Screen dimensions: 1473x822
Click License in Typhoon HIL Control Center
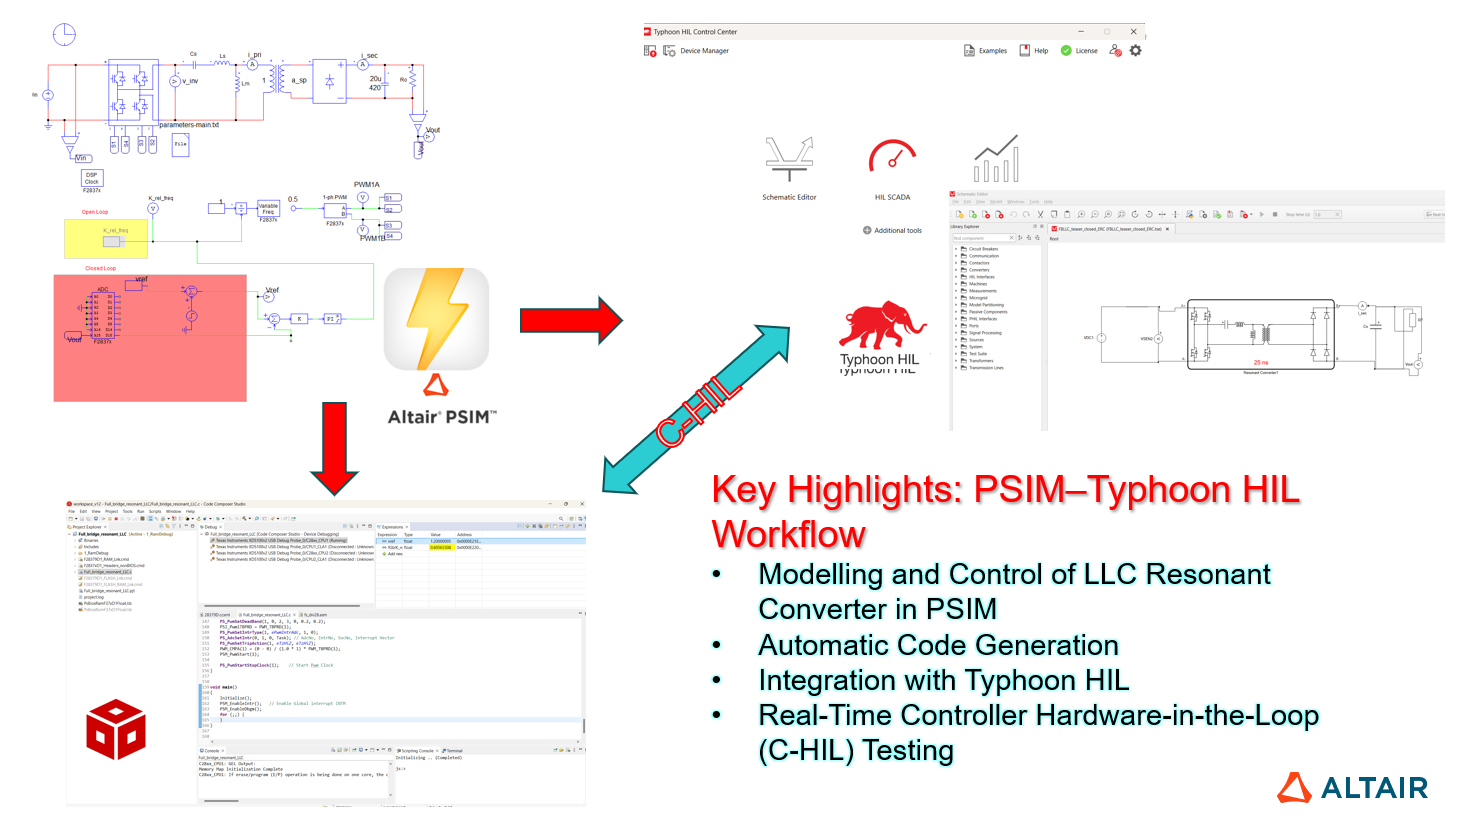pyautogui.click(x=1079, y=51)
